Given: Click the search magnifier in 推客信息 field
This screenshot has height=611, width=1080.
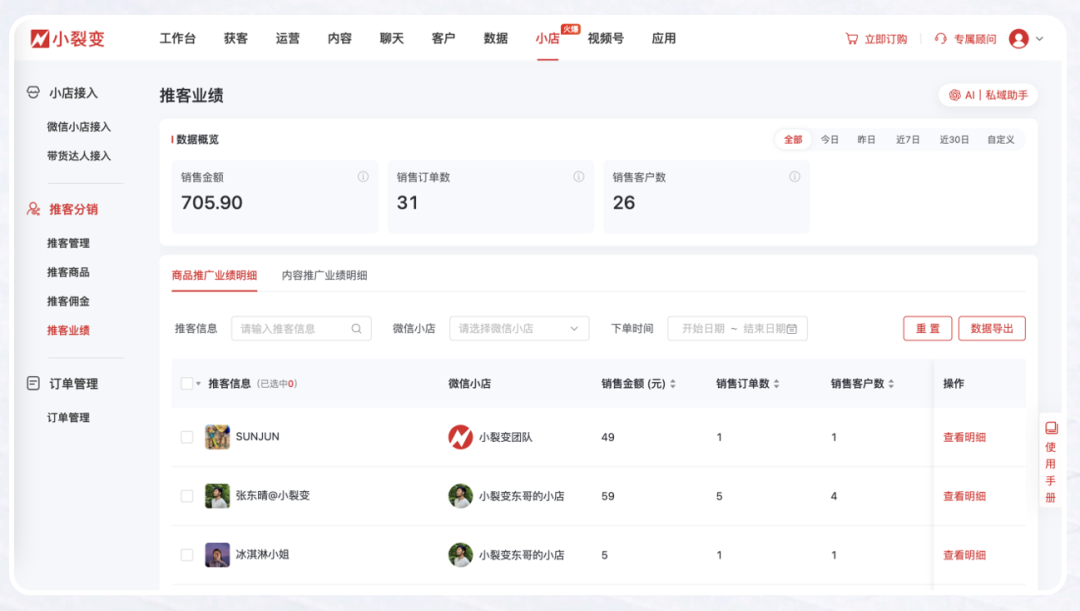Looking at the screenshot, I should pyautogui.click(x=356, y=329).
